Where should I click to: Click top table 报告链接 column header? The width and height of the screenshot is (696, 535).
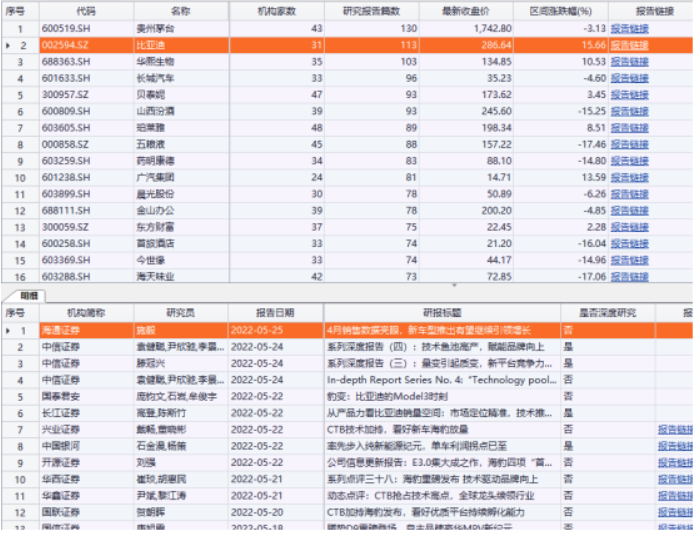pyautogui.click(x=651, y=11)
